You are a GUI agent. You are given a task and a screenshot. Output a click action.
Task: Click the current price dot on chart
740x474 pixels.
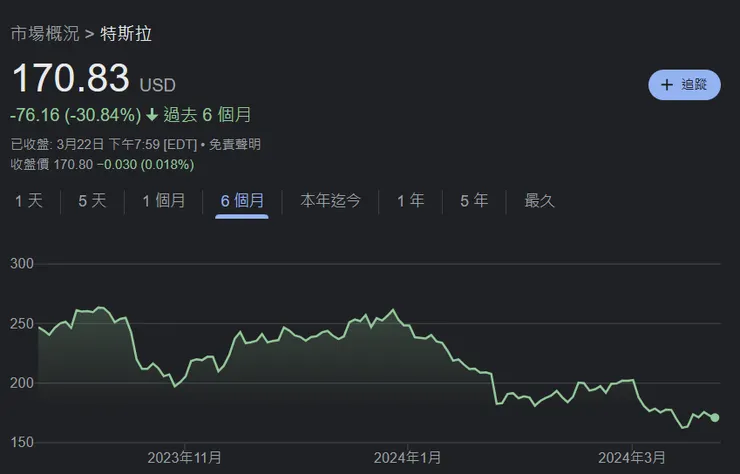point(715,418)
